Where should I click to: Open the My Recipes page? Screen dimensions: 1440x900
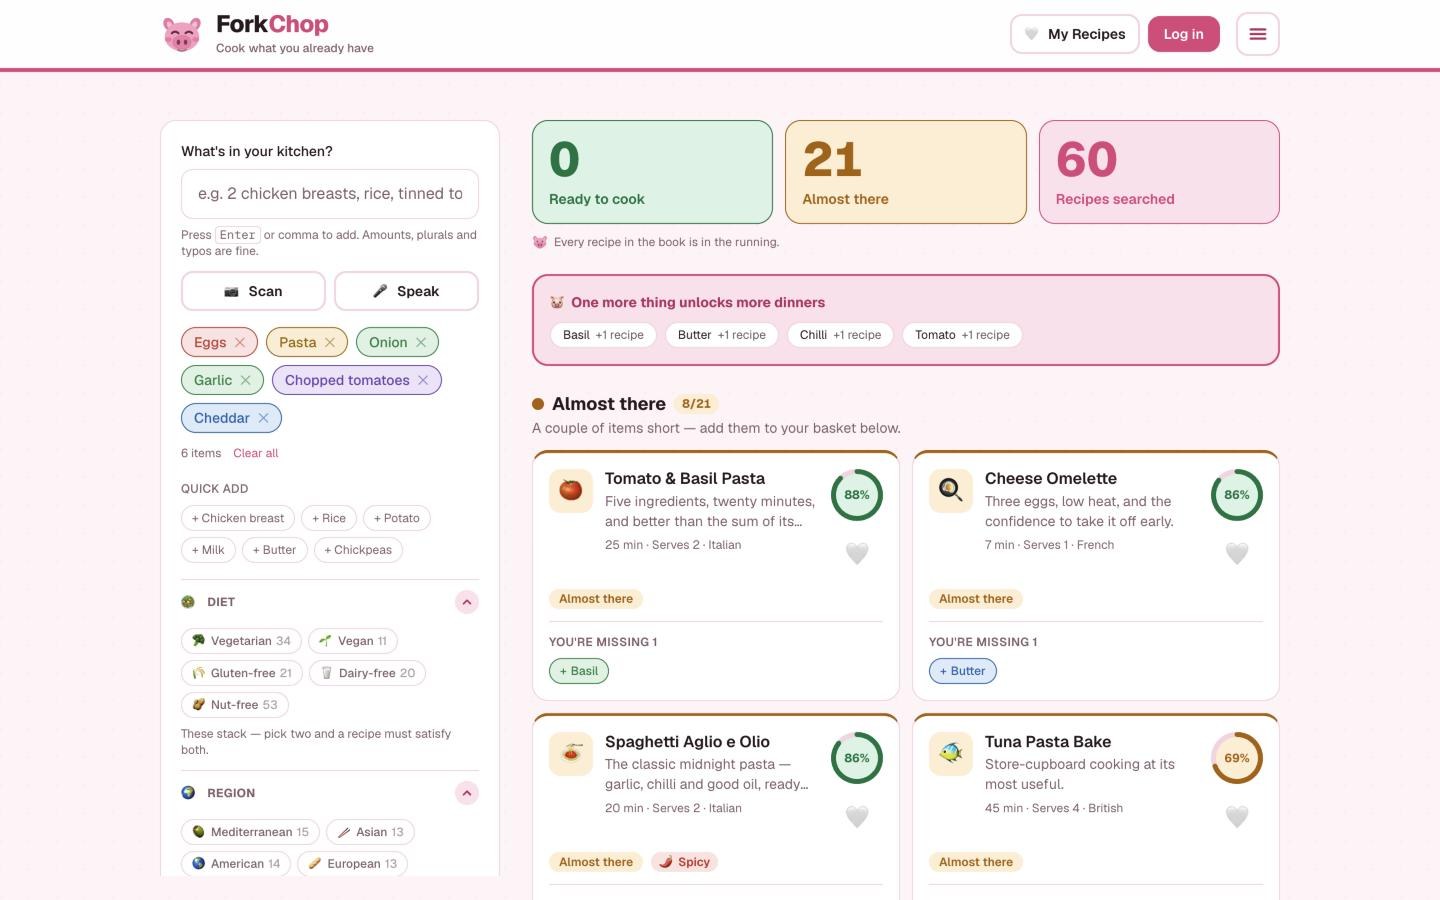coord(1075,34)
